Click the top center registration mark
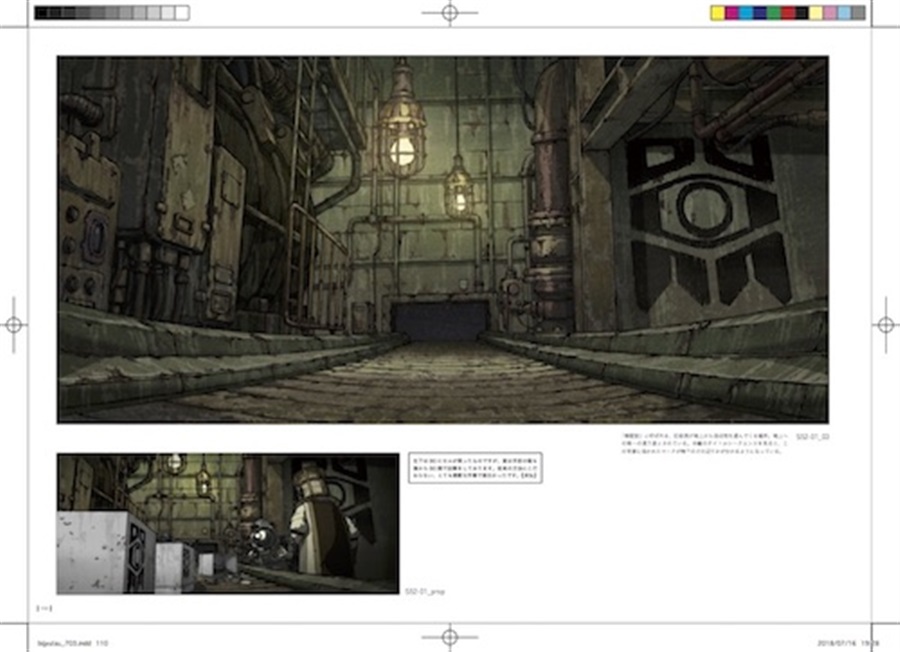Image resolution: width=900 pixels, height=652 pixels. 450,13
